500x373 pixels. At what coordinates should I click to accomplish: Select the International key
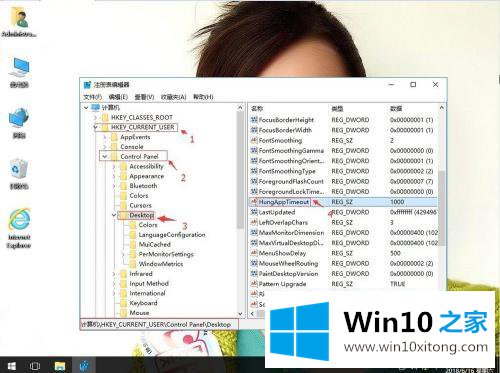point(147,293)
